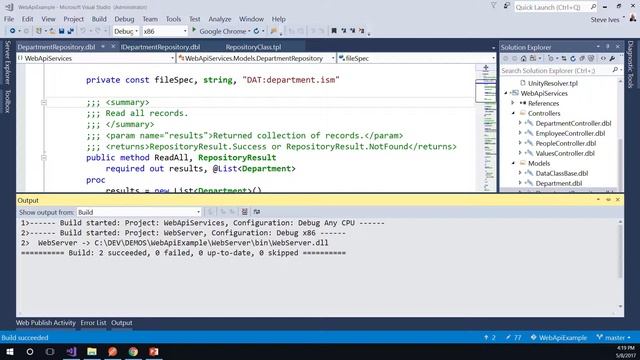The image size is (640, 360).
Task: Click the Steve Ives account name
Action: (605, 19)
